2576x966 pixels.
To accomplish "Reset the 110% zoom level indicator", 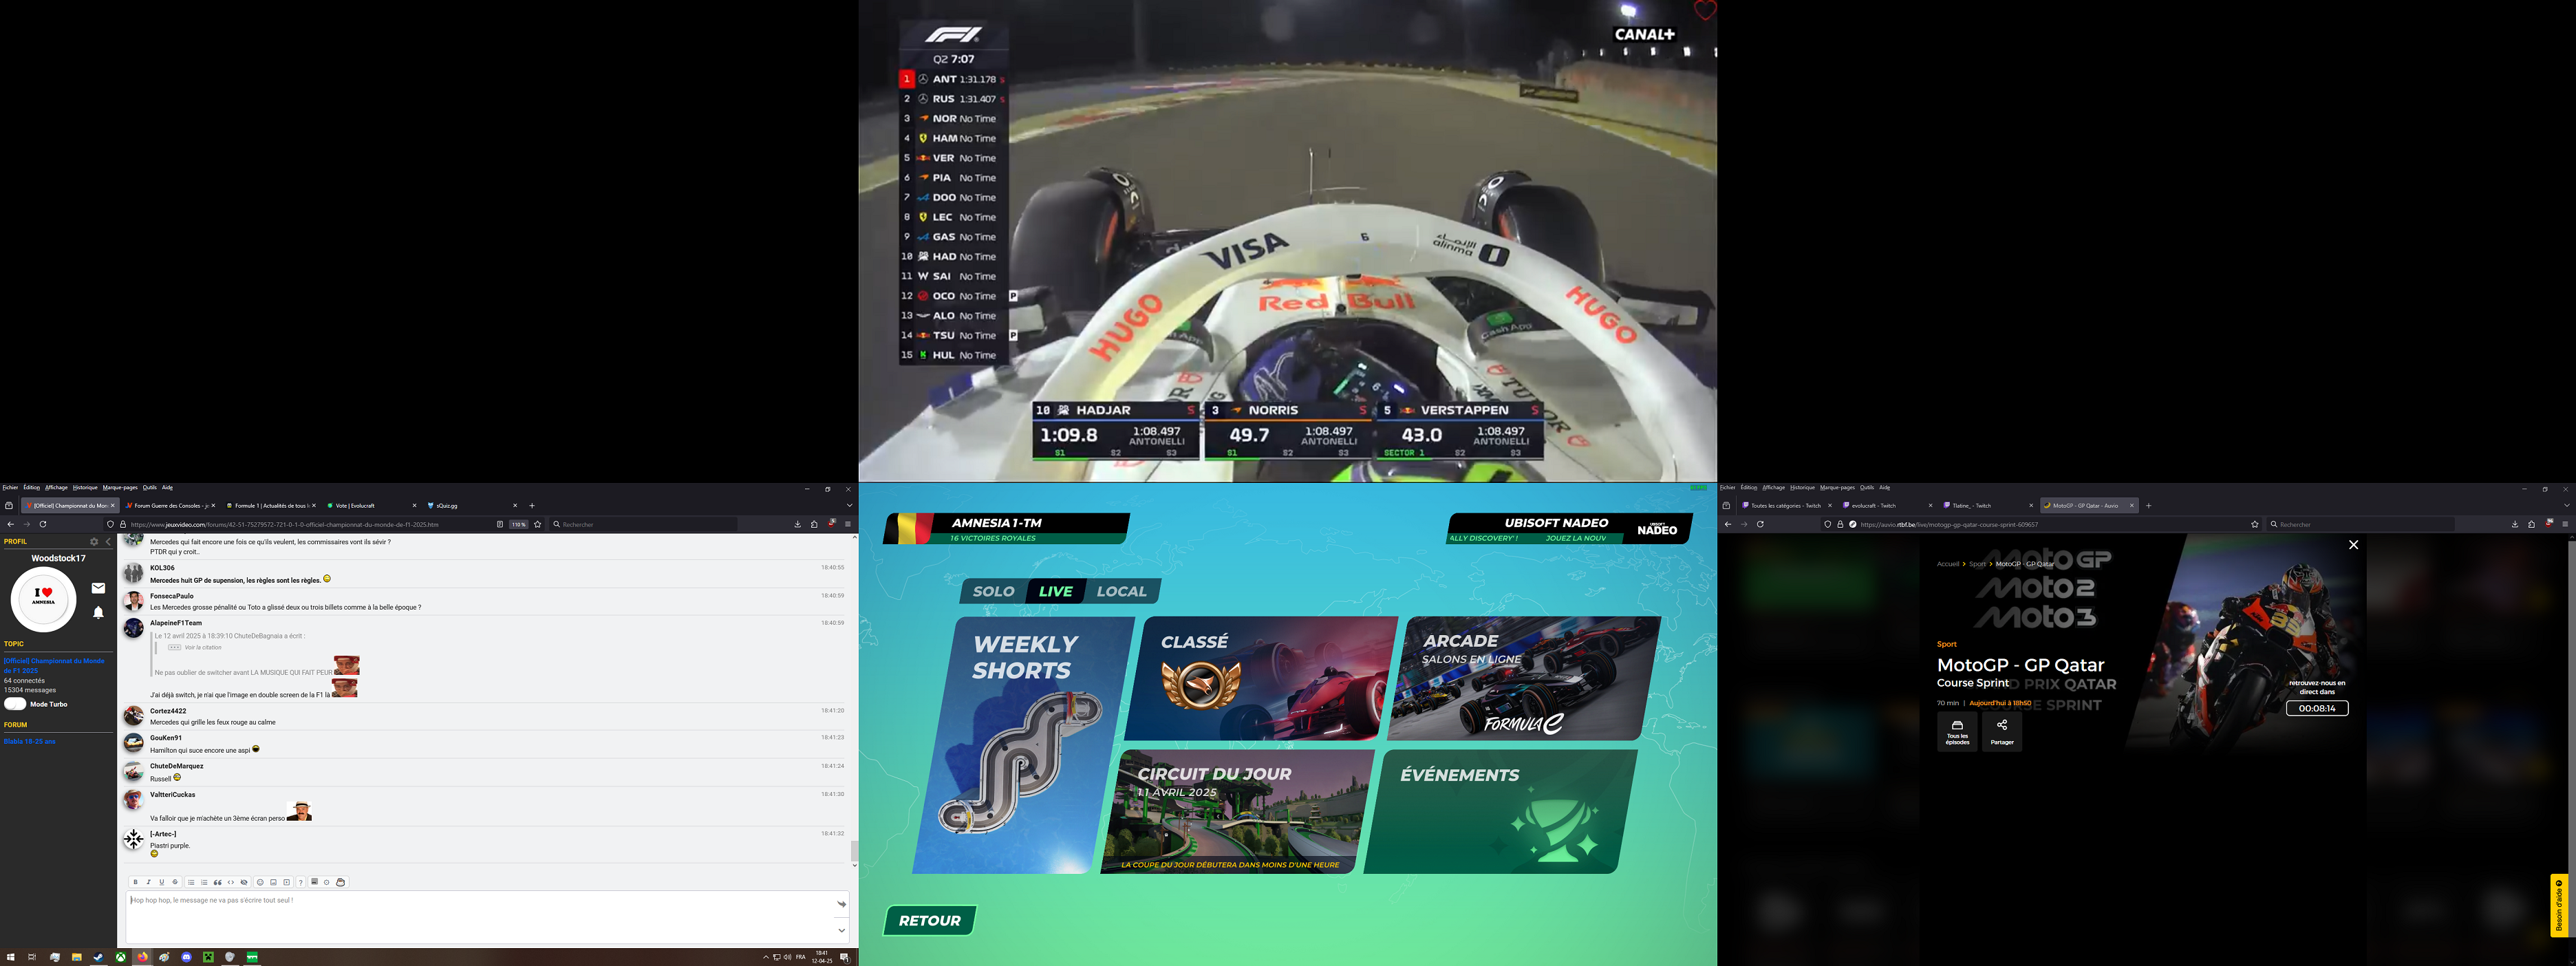I will click(518, 524).
